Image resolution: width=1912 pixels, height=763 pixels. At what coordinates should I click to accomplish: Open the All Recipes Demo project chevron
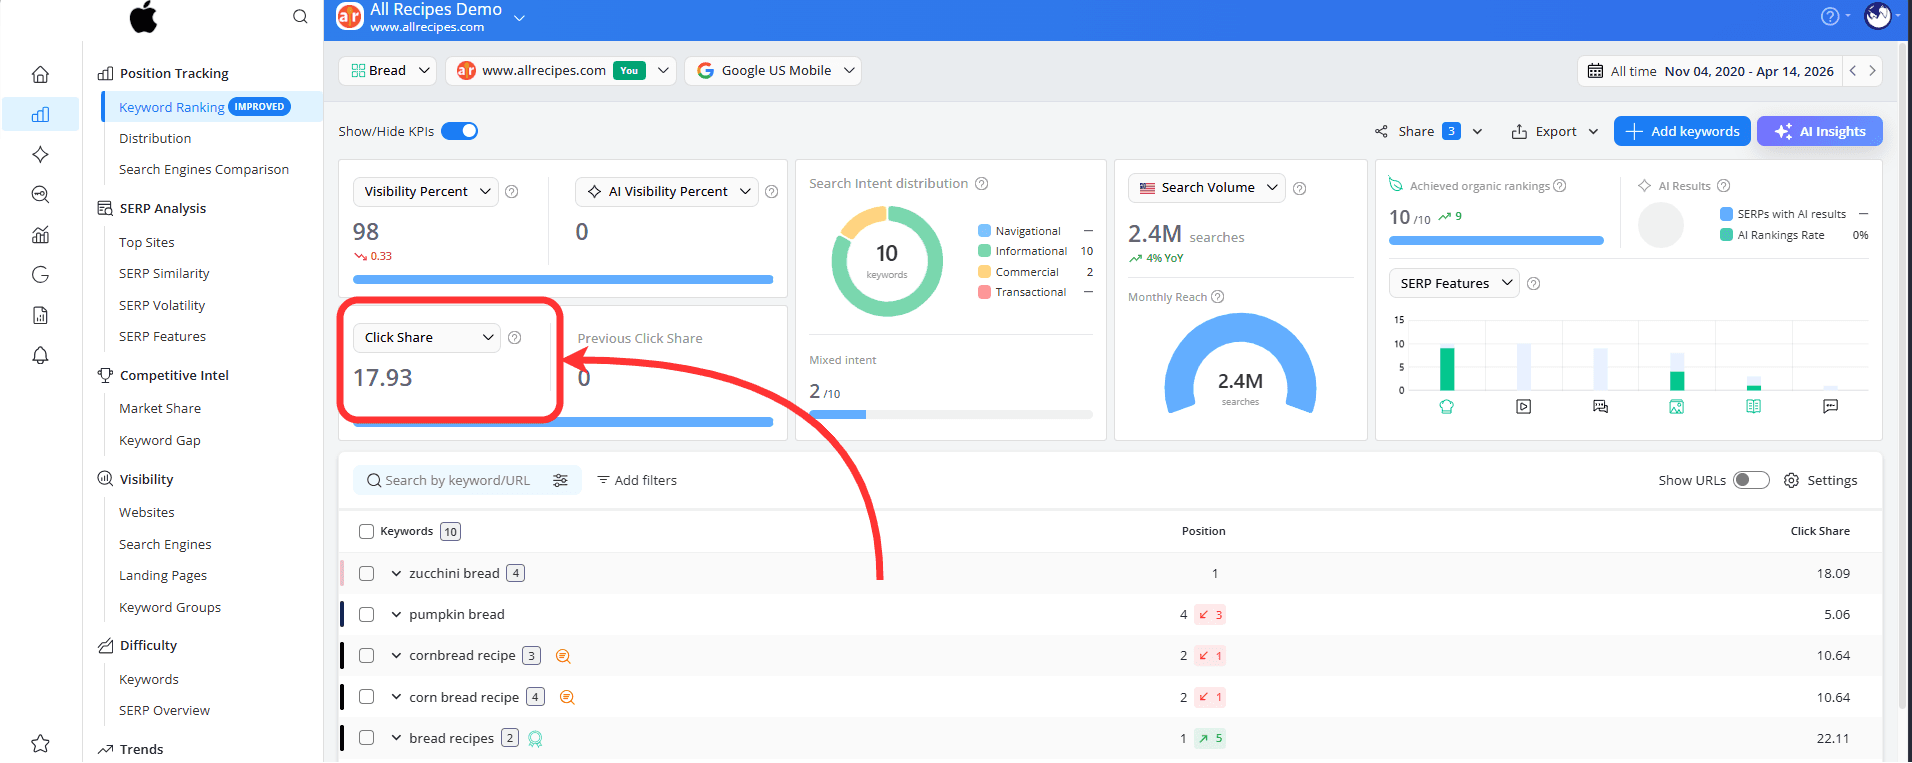pyautogui.click(x=519, y=17)
